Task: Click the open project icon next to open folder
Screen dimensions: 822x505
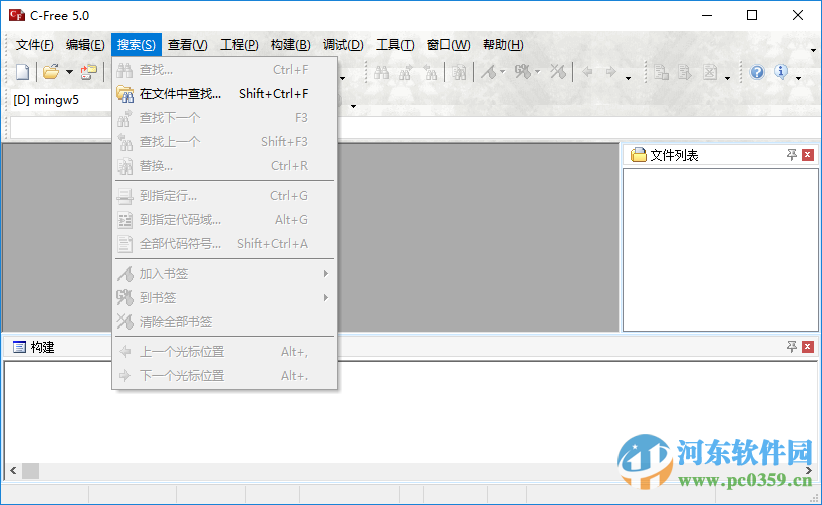Action: [x=89, y=72]
